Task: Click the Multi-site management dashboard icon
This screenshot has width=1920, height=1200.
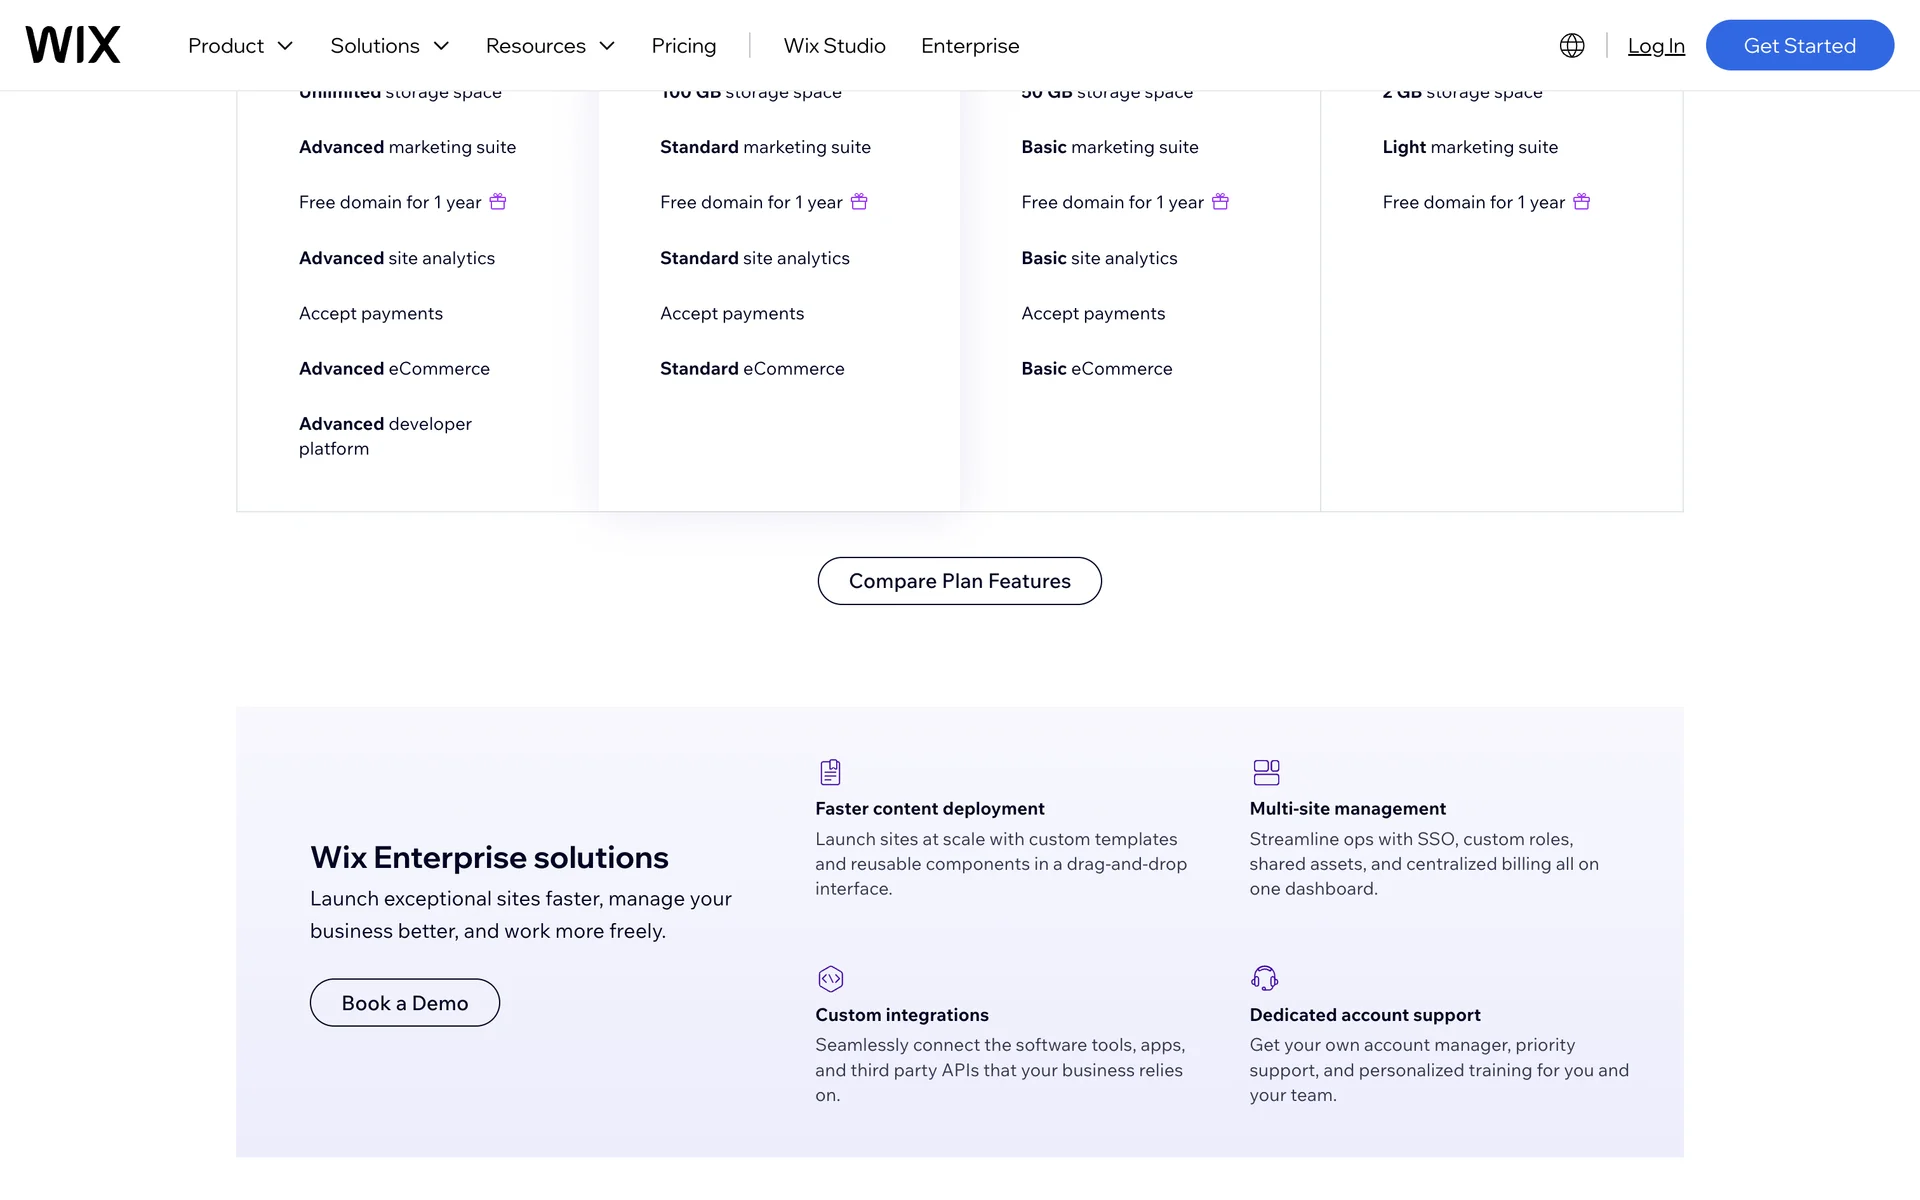Action: tap(1266, 772)
